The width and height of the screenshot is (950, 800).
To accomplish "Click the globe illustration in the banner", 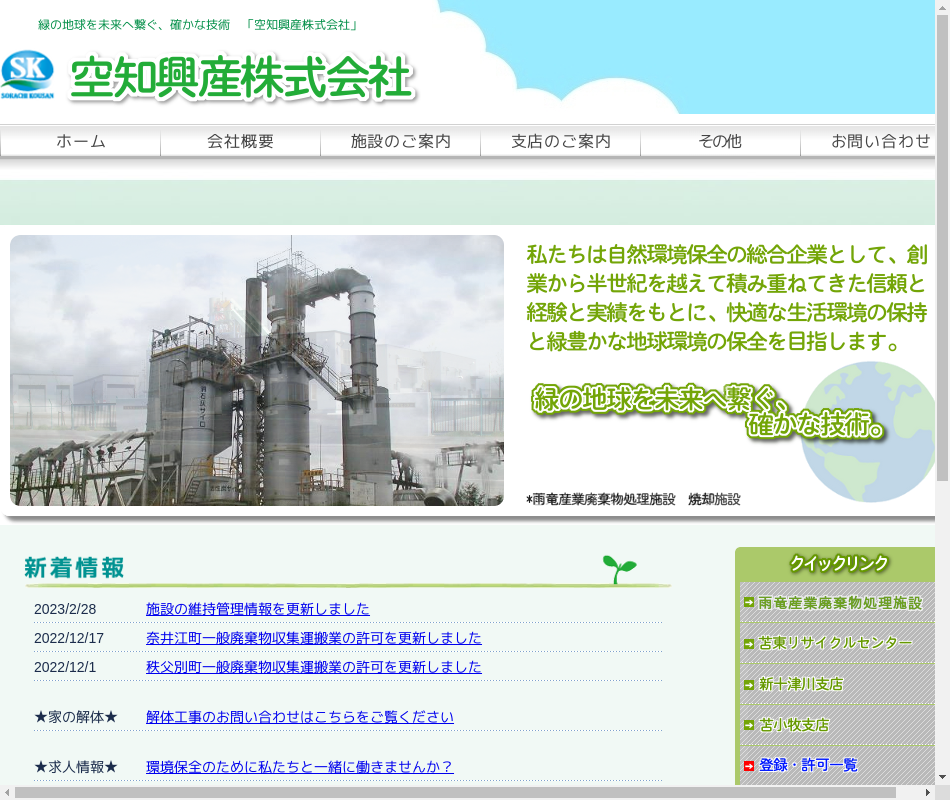I will click(x=868, y=432).
